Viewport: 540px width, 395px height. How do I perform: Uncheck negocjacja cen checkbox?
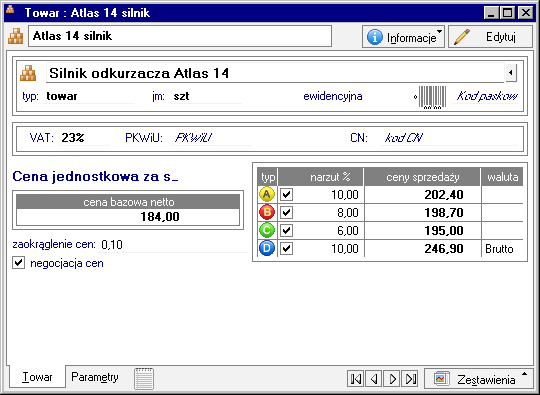pos(19,263)
